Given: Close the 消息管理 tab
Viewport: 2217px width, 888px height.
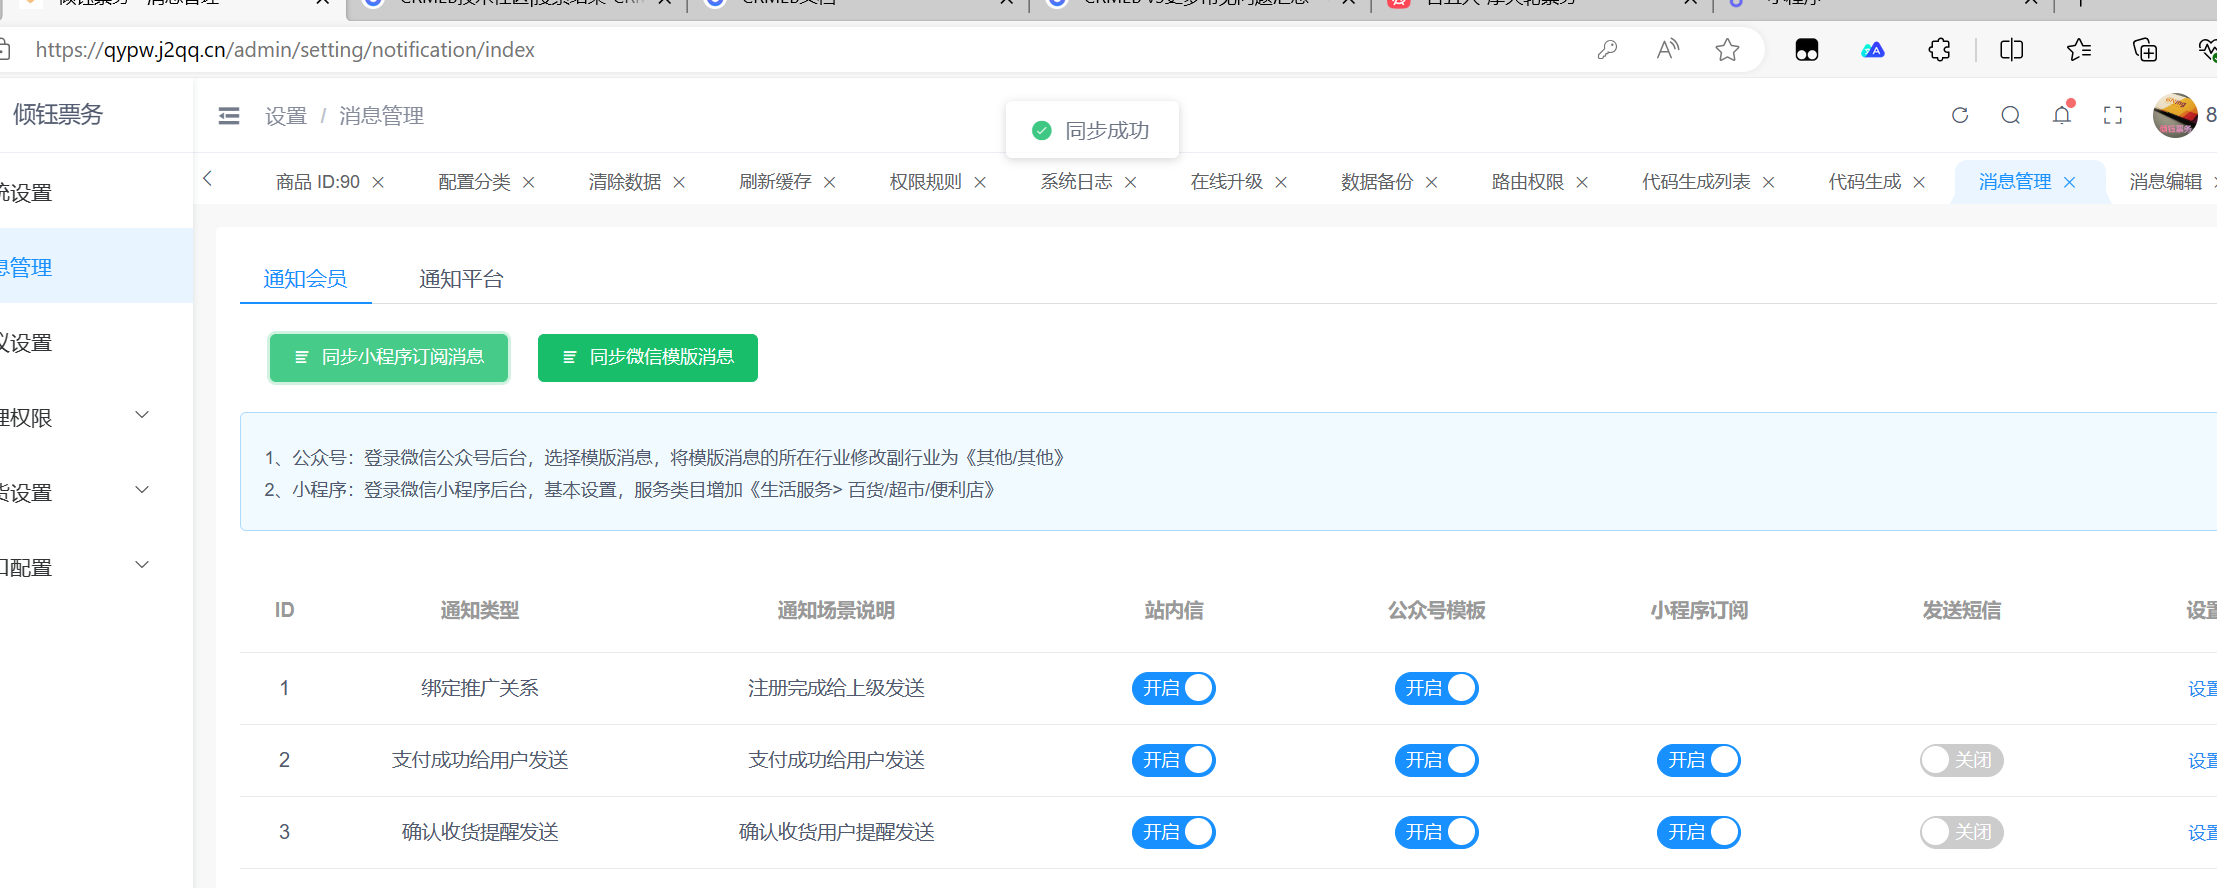Looking at the screenshot, I should [x=2070, y=182].
